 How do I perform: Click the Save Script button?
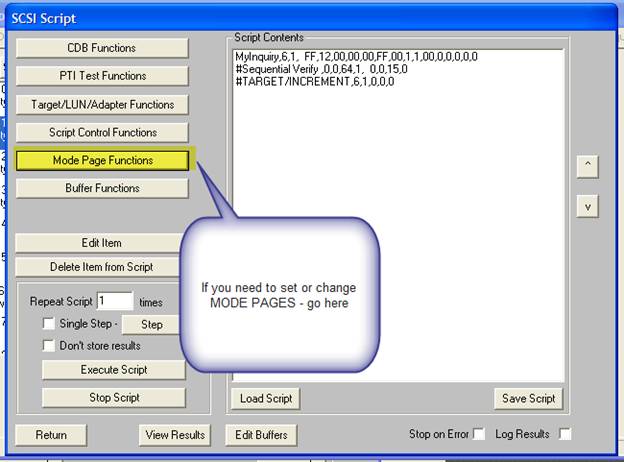(x=526, y=398)
